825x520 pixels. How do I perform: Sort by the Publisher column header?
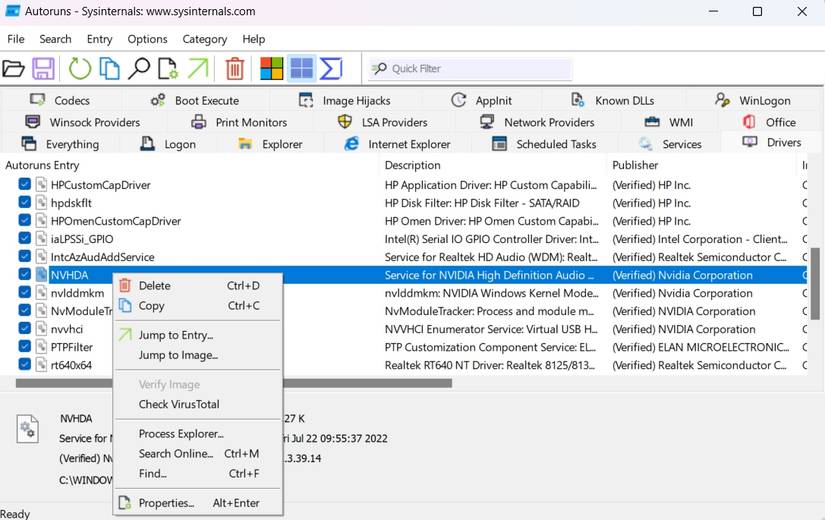(x=636, y=165)
